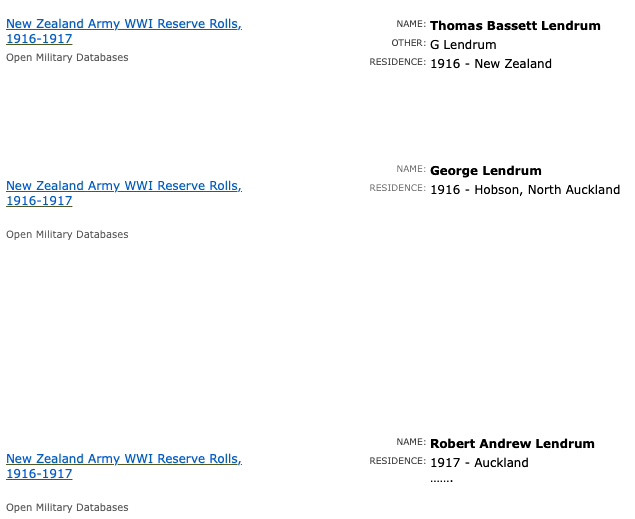The image size is (635, 519).
Task: Click residence 1916 - Hobson, North Auckland
Action: [x=525, y=190]
